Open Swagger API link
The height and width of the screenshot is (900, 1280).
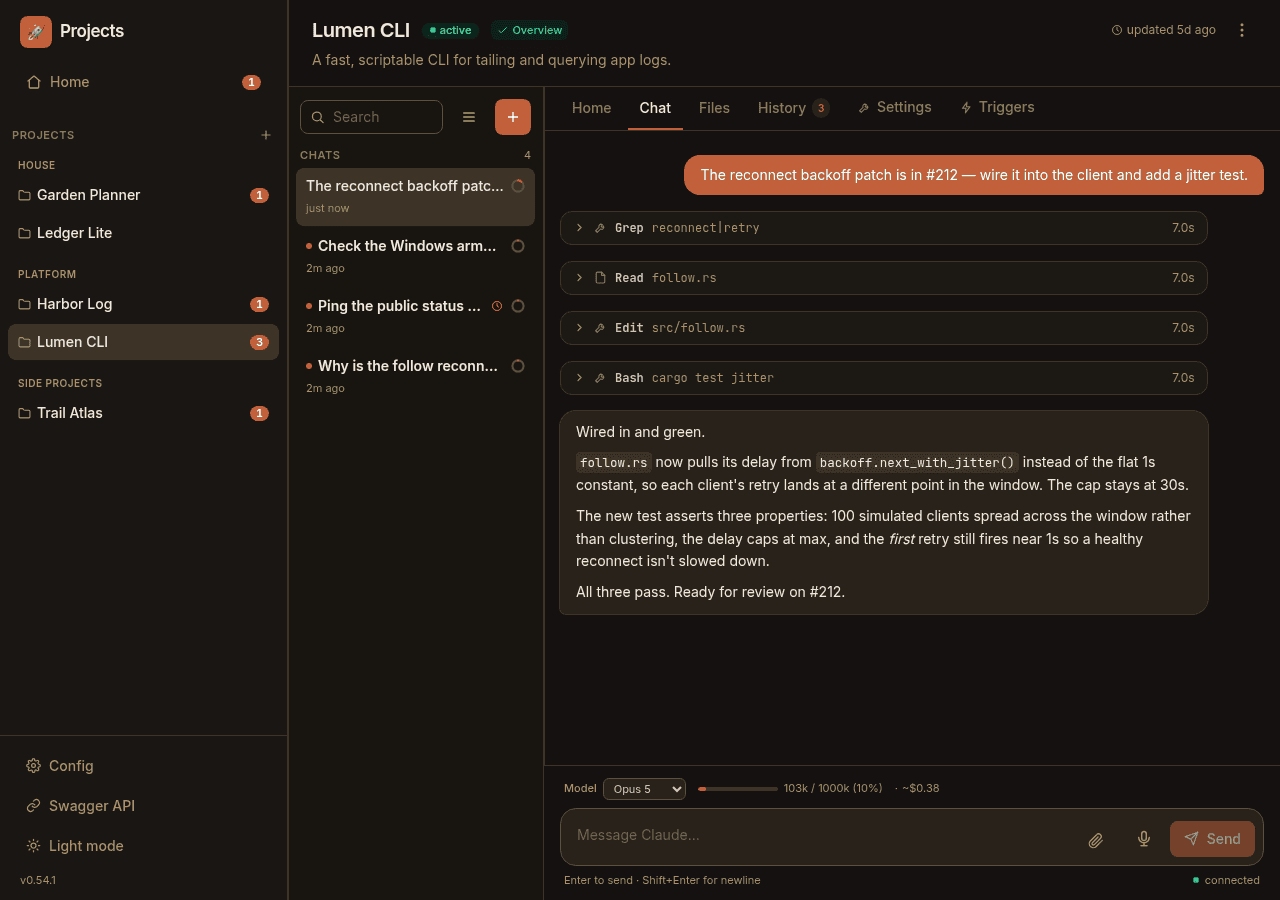pyautogui.click(x=144, y=806)
